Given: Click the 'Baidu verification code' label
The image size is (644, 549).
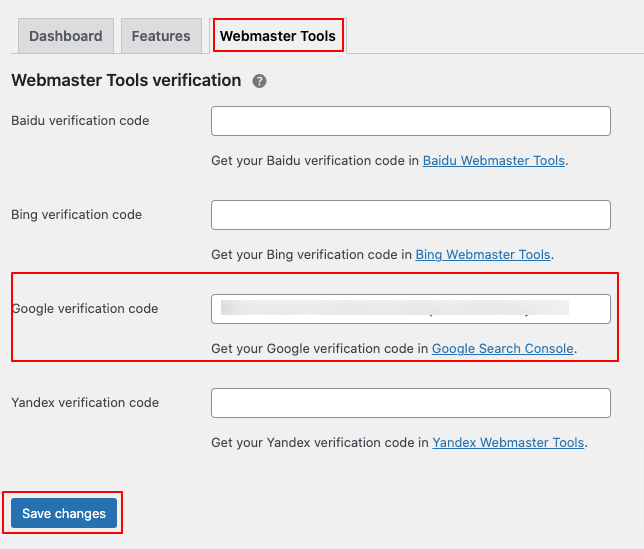Looking at the screenshot, I should tap(80, 121).
